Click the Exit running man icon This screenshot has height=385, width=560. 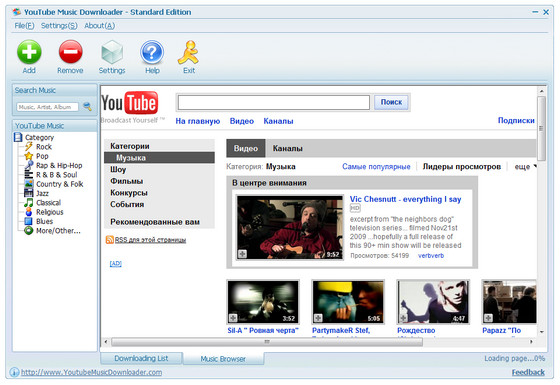tap(188, 52)
